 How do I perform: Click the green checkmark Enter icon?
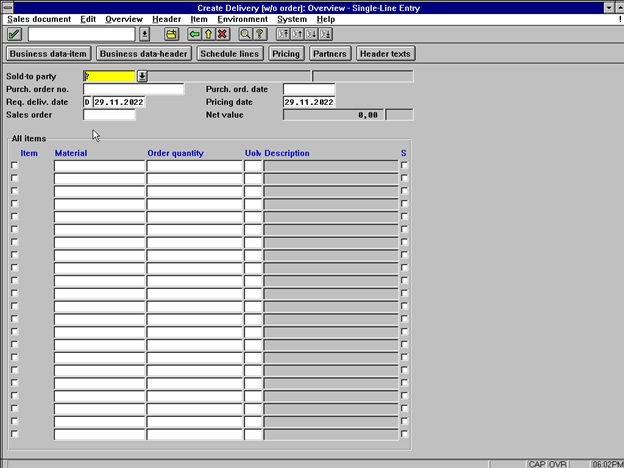(x=14, y=34)
